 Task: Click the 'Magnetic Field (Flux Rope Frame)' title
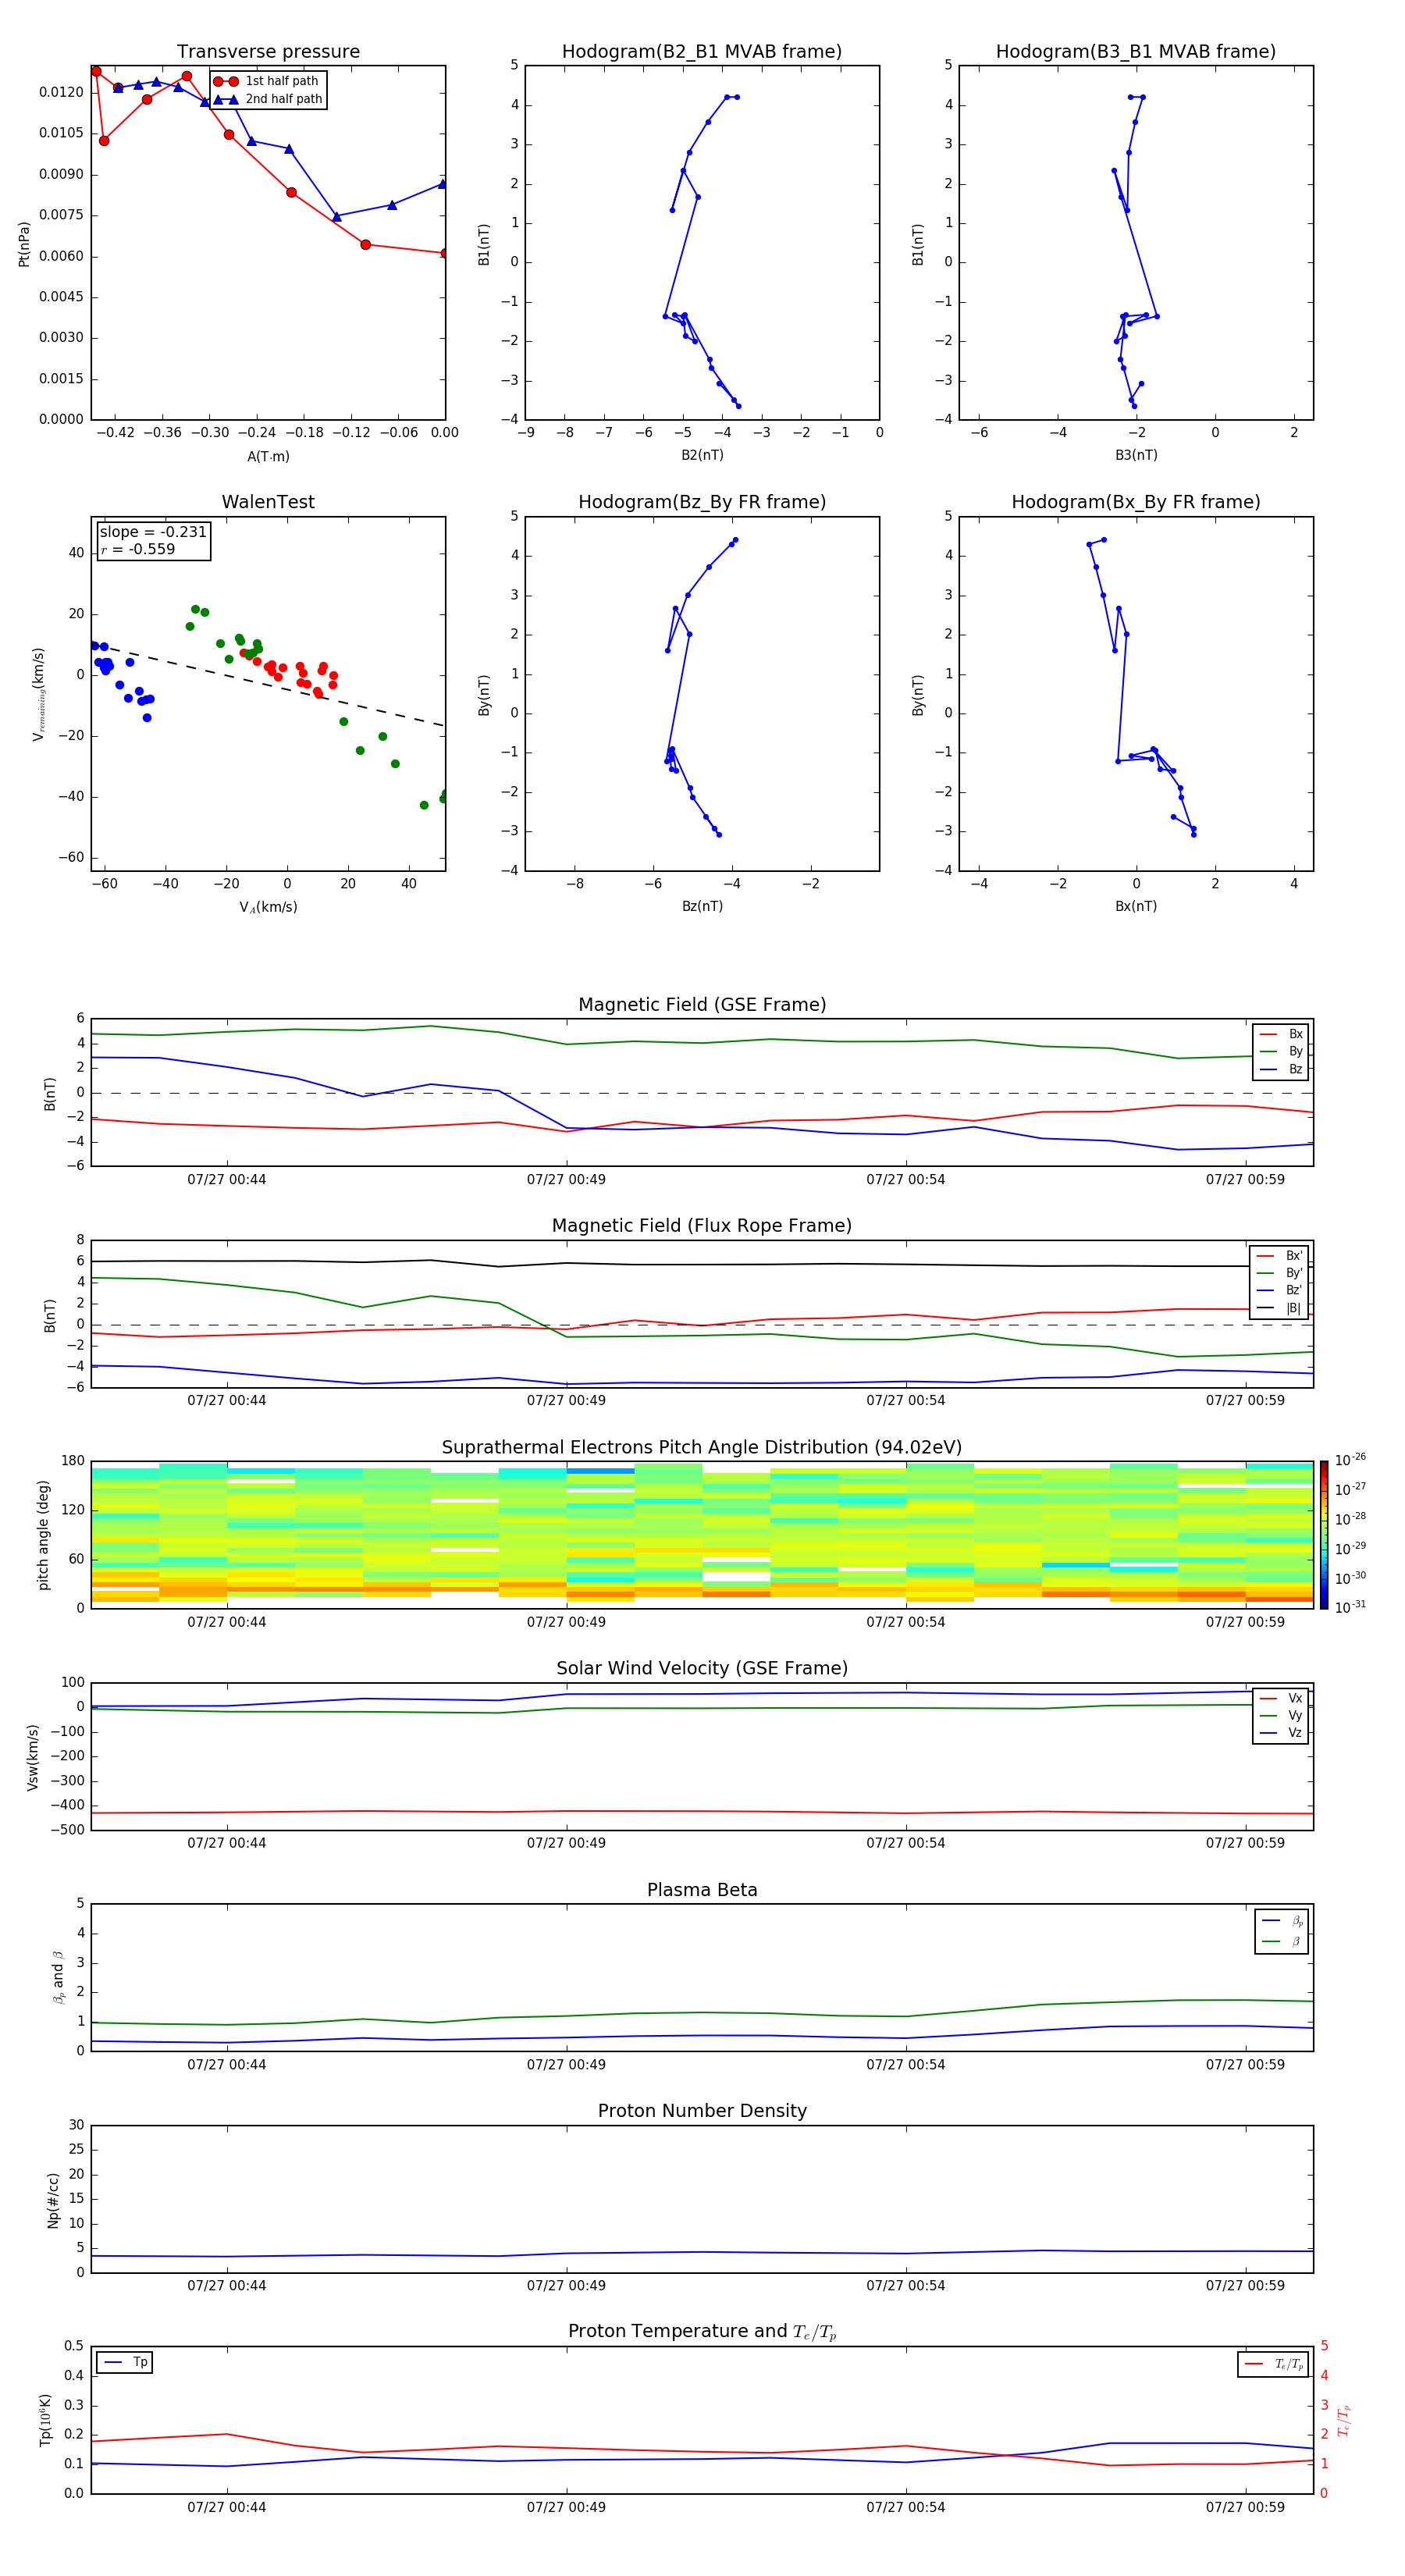click(702, 1226)
